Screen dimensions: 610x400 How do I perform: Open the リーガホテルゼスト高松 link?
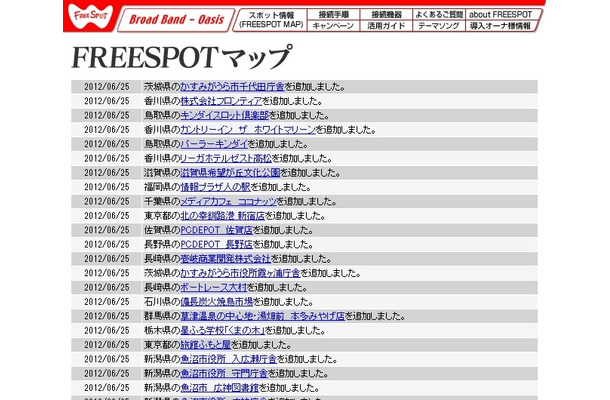[226, 158]
